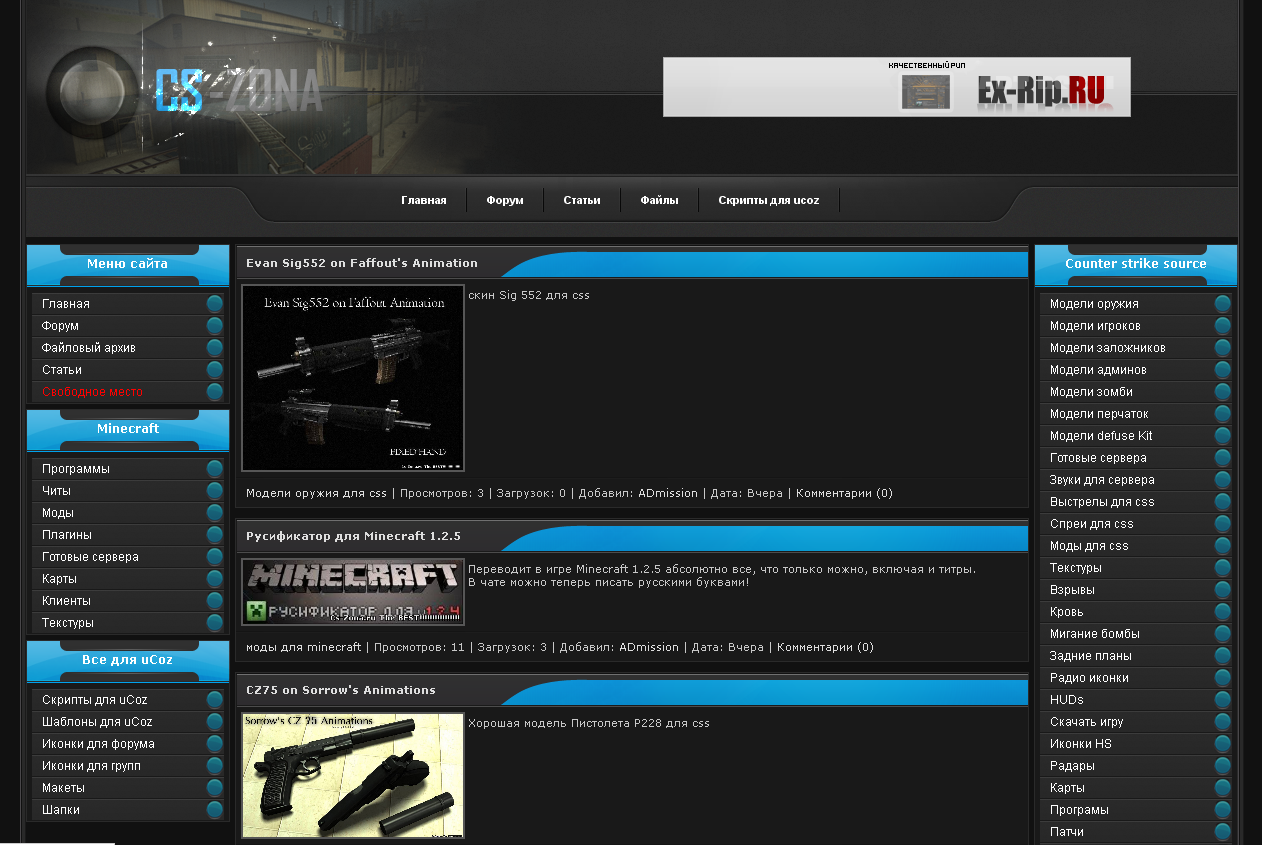Open Карты in the Minecraft sidebar menu
Viewport: 1262px width, 845px height.
coord(59,579)
